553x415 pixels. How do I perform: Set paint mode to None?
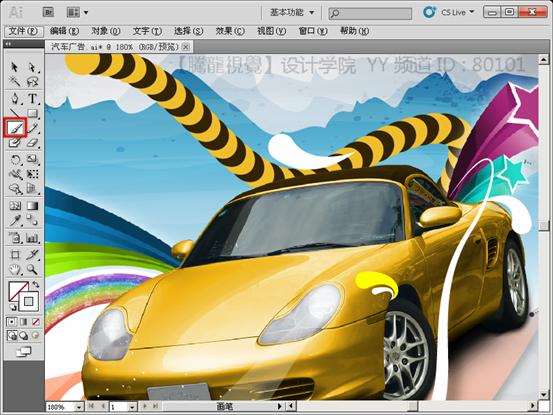click(36, 322)
